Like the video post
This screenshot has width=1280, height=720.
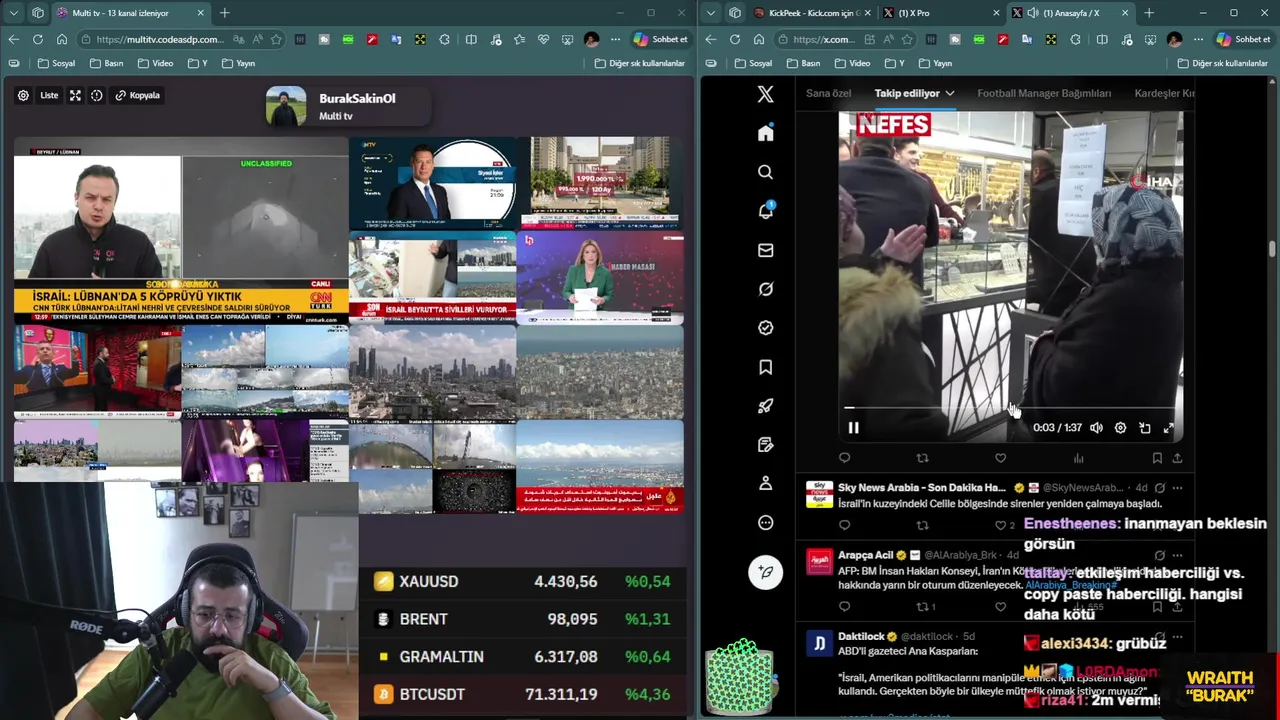pos(1000,458)
